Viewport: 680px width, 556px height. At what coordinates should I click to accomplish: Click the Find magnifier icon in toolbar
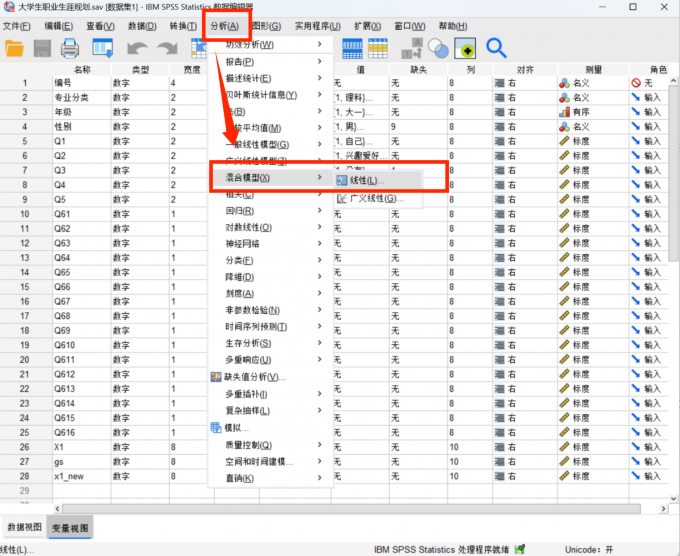click(x=496, y=48)
